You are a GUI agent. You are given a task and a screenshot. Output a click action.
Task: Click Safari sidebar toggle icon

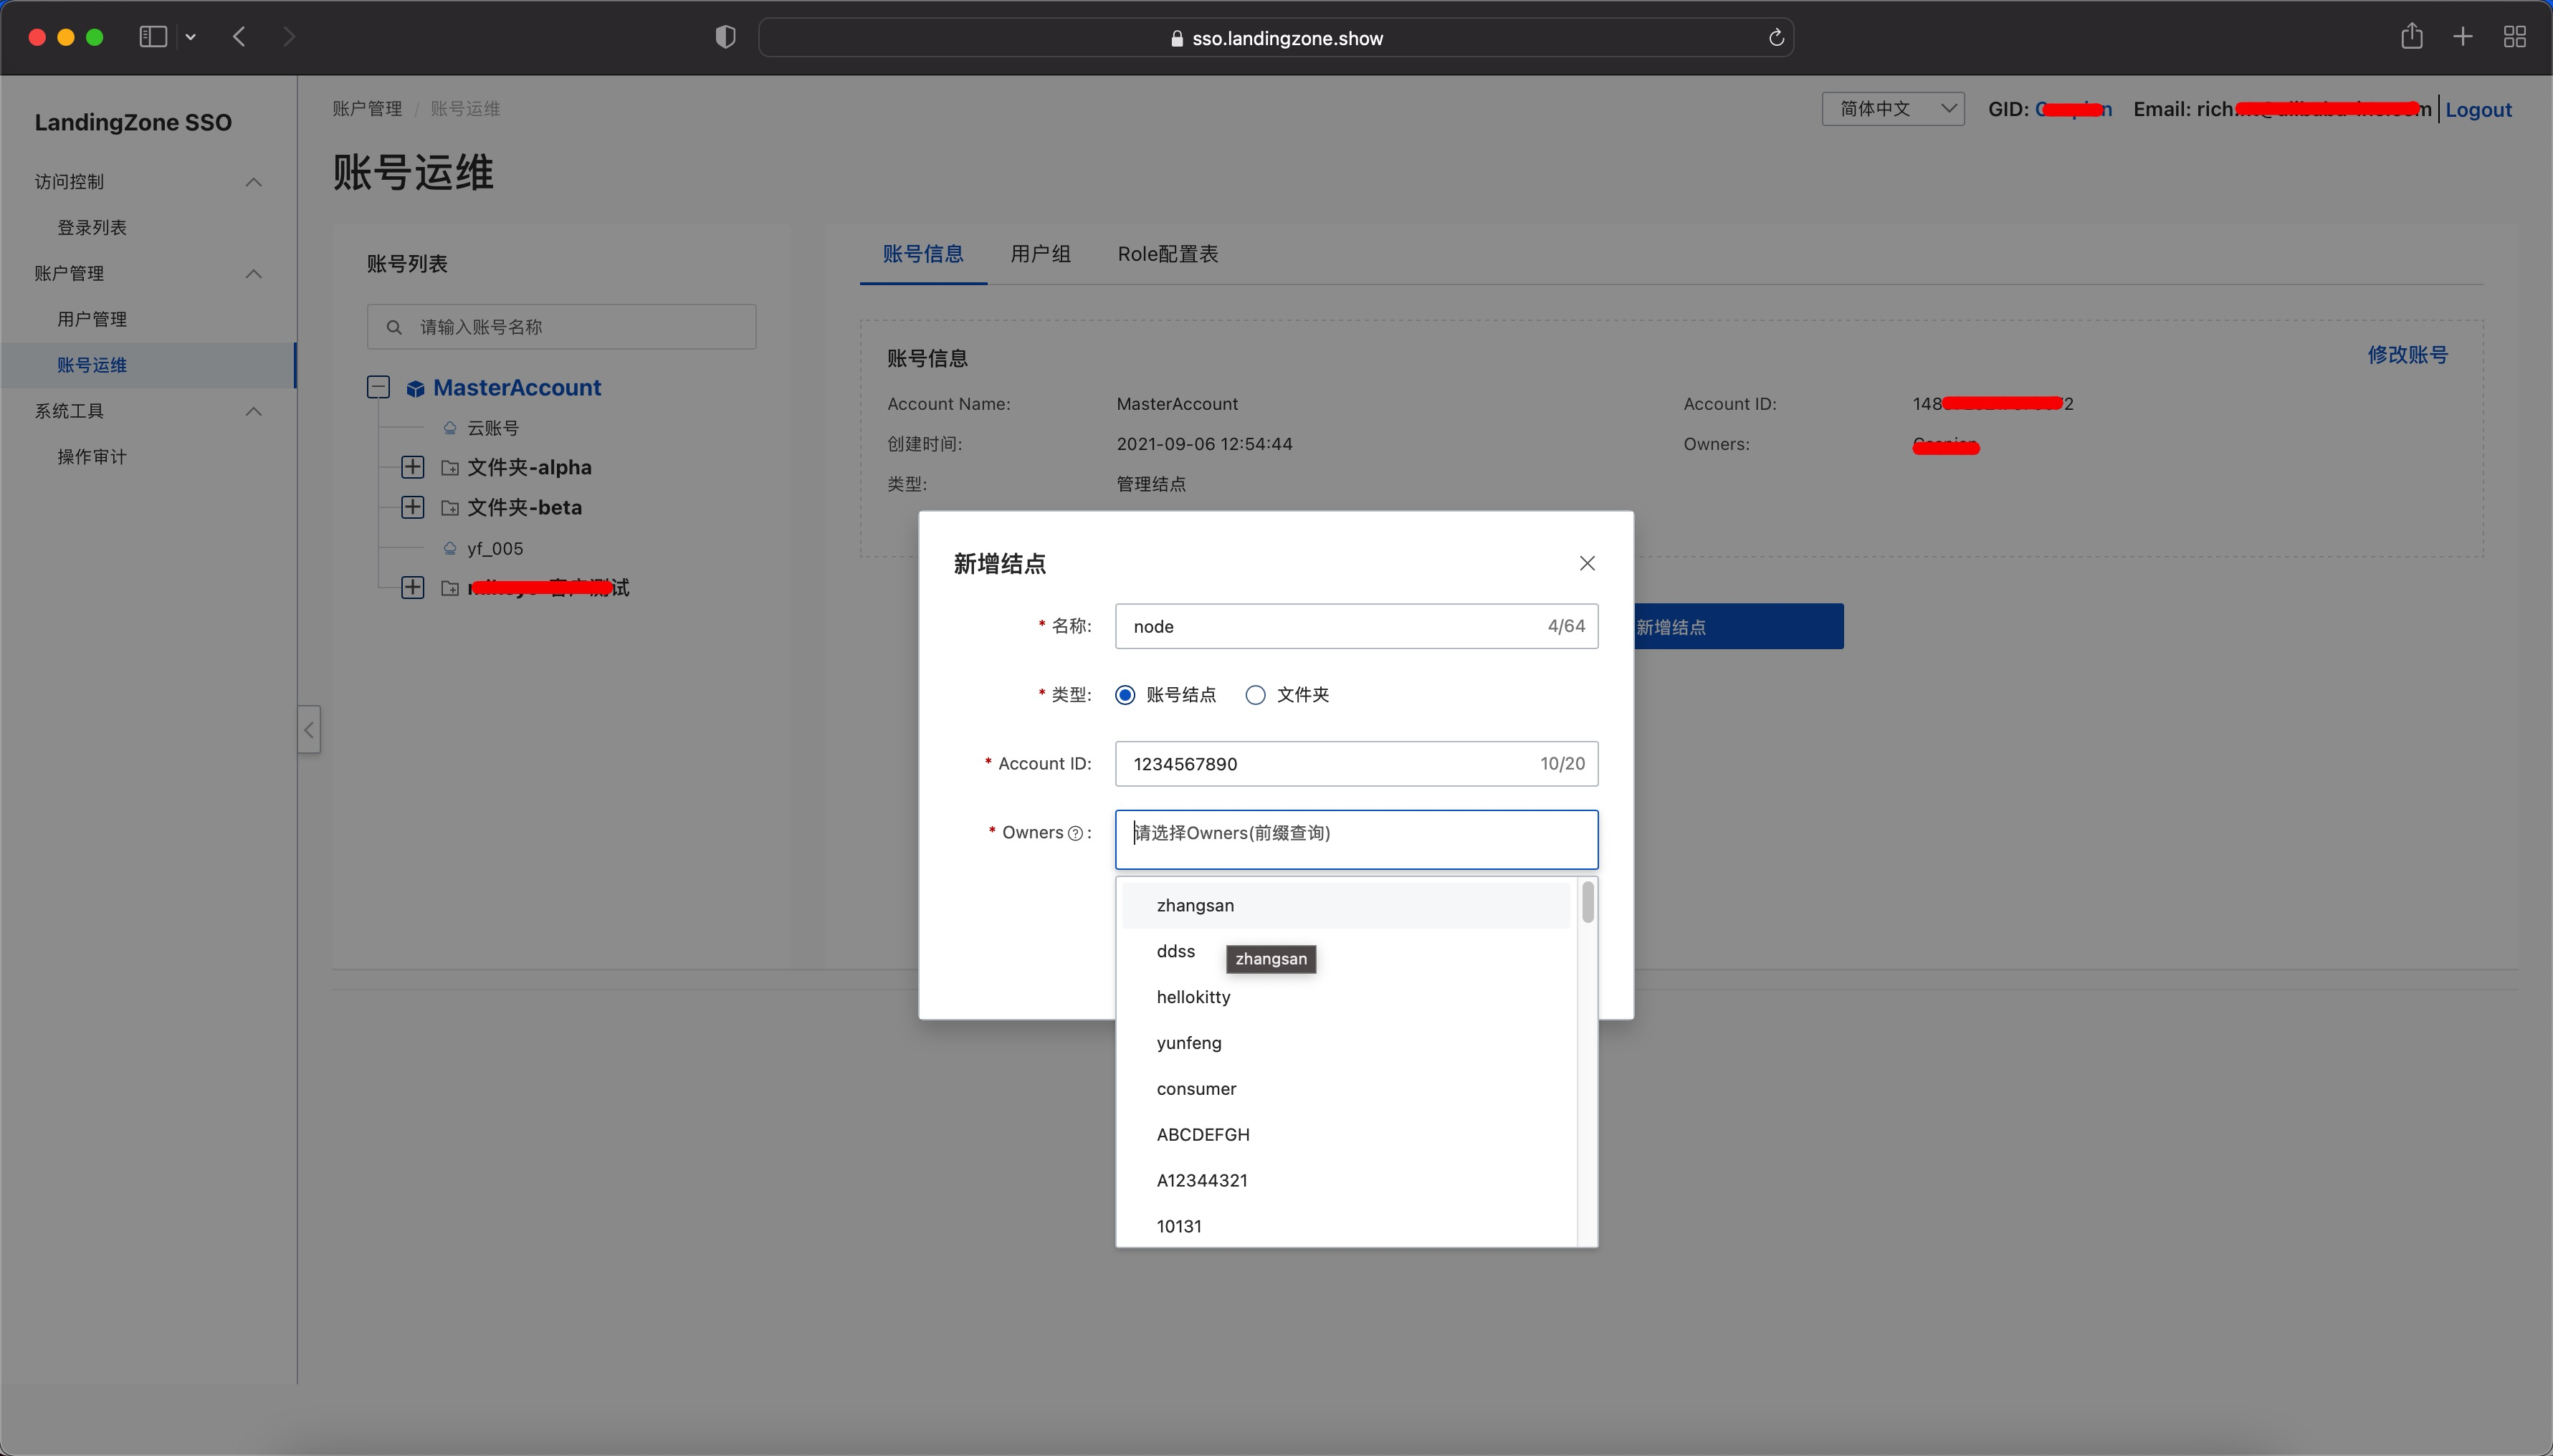pos(153,37)
